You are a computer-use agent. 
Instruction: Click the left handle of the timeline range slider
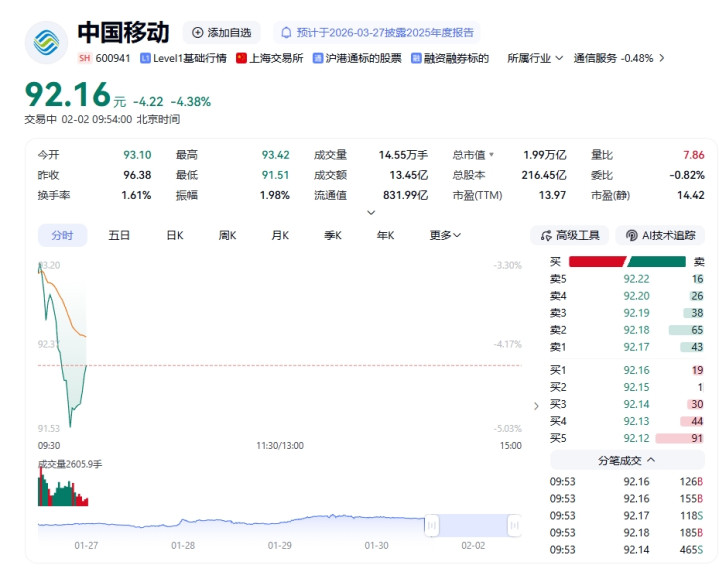tap(432, 524)
